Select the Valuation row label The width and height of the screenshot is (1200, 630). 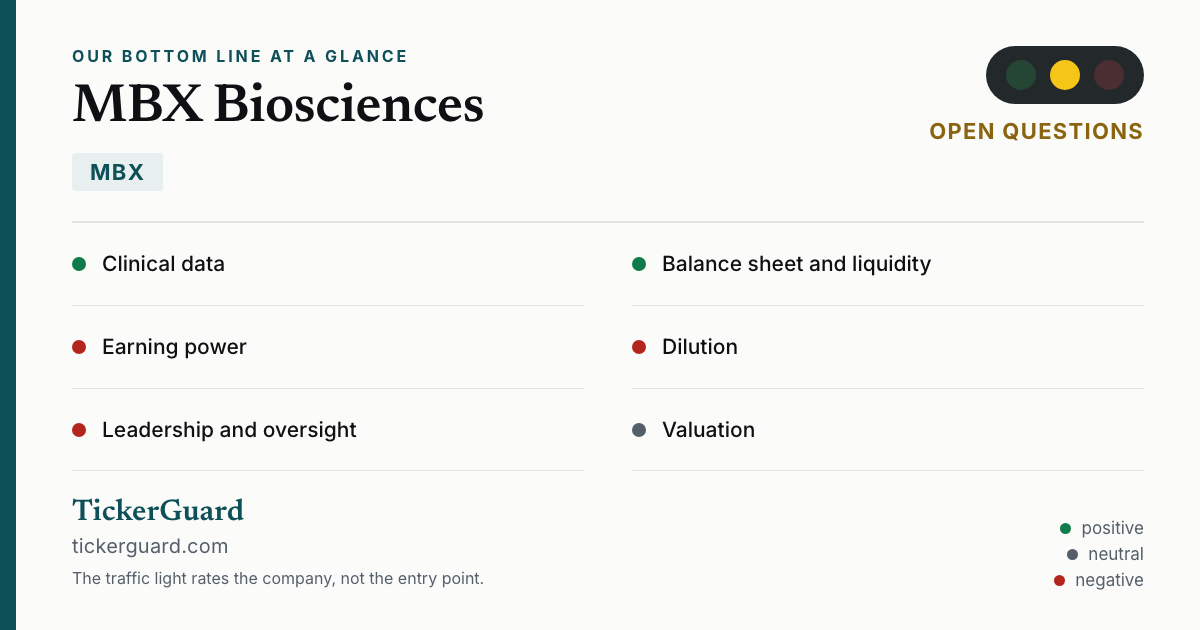(708, 430)
